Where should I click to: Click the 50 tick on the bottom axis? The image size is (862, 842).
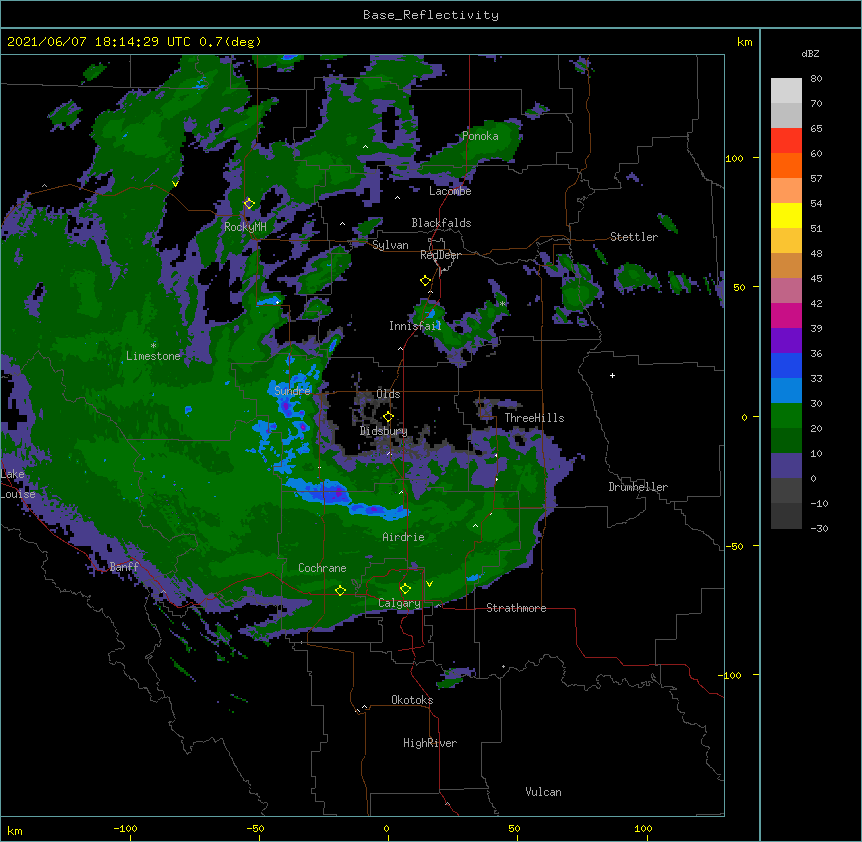point(514,828)
